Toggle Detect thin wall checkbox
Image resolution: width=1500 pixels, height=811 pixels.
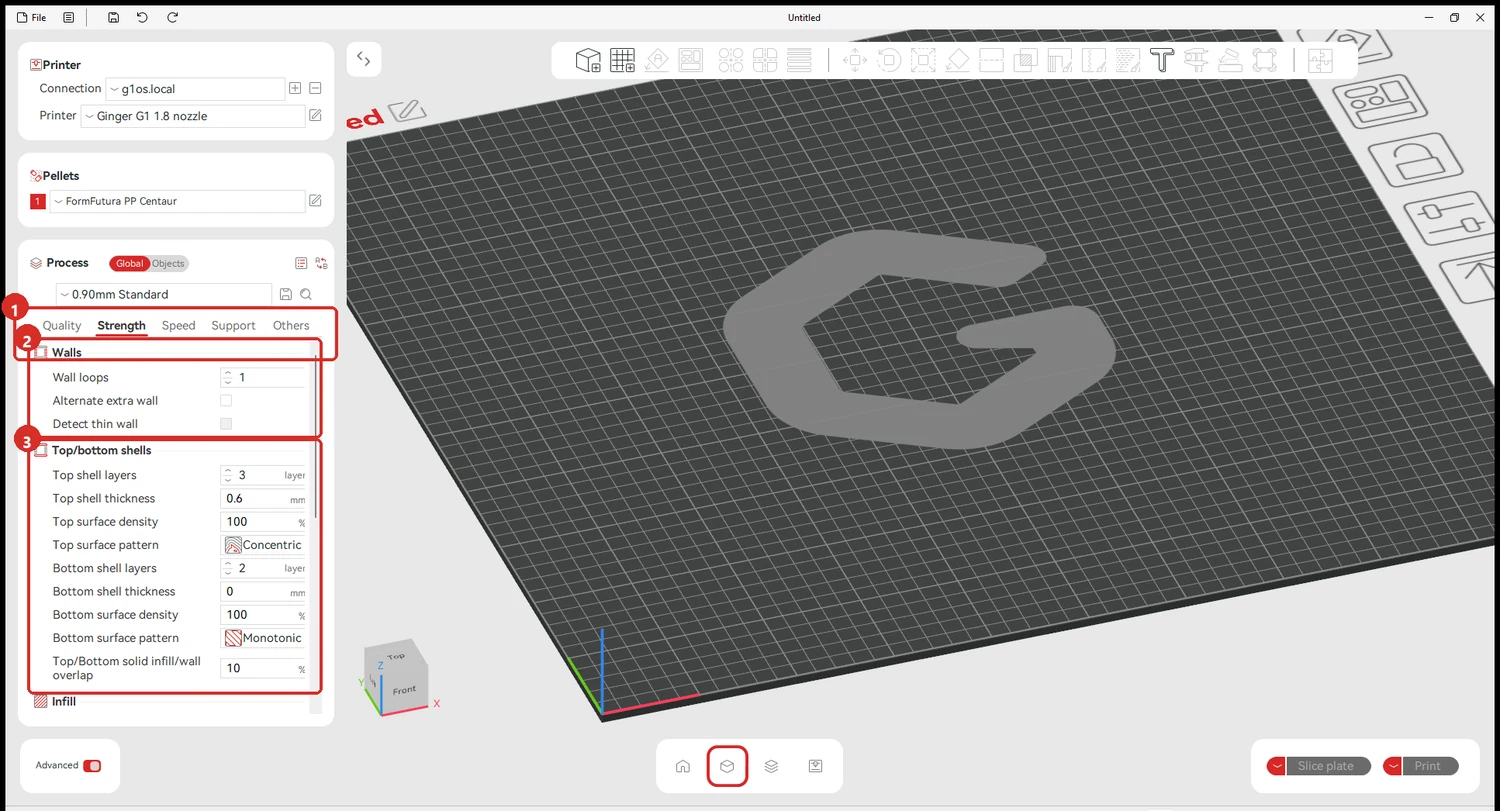(x=226, y=423)
